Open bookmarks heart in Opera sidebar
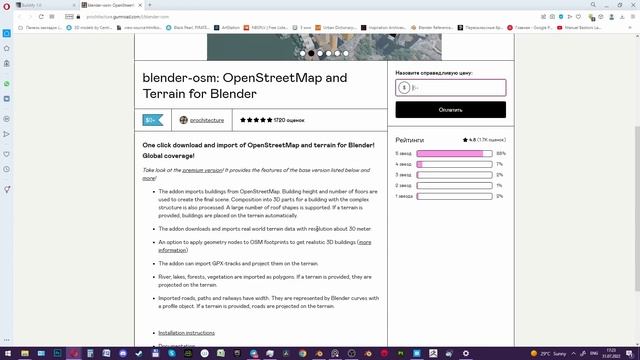 coord(7,154)
